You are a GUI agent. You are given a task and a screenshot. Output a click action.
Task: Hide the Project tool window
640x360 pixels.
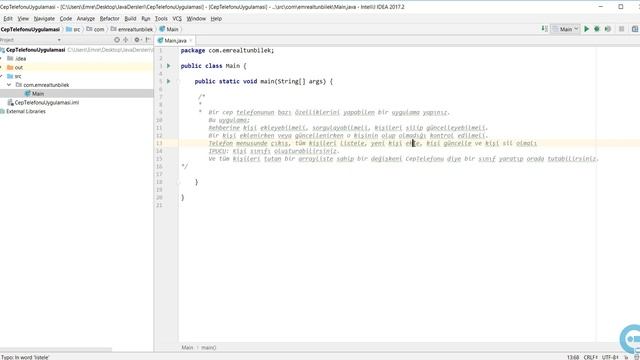[x=148, y=40]
